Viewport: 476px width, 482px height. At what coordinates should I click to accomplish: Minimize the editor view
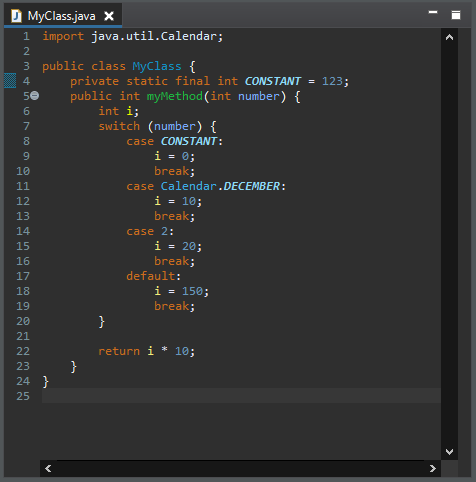pos(433,13)
